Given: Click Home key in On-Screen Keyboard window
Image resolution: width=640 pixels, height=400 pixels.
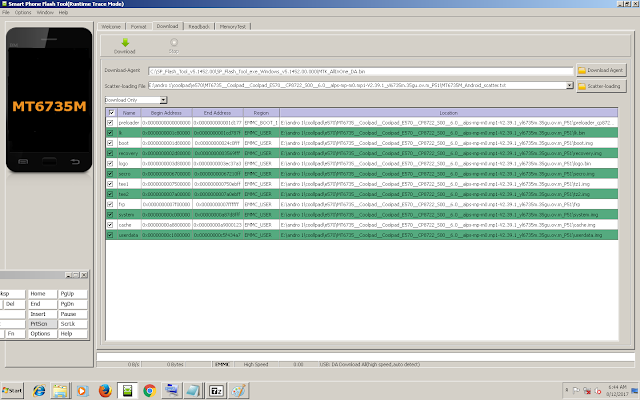Looking at the screenshot, I should (42, 294).
